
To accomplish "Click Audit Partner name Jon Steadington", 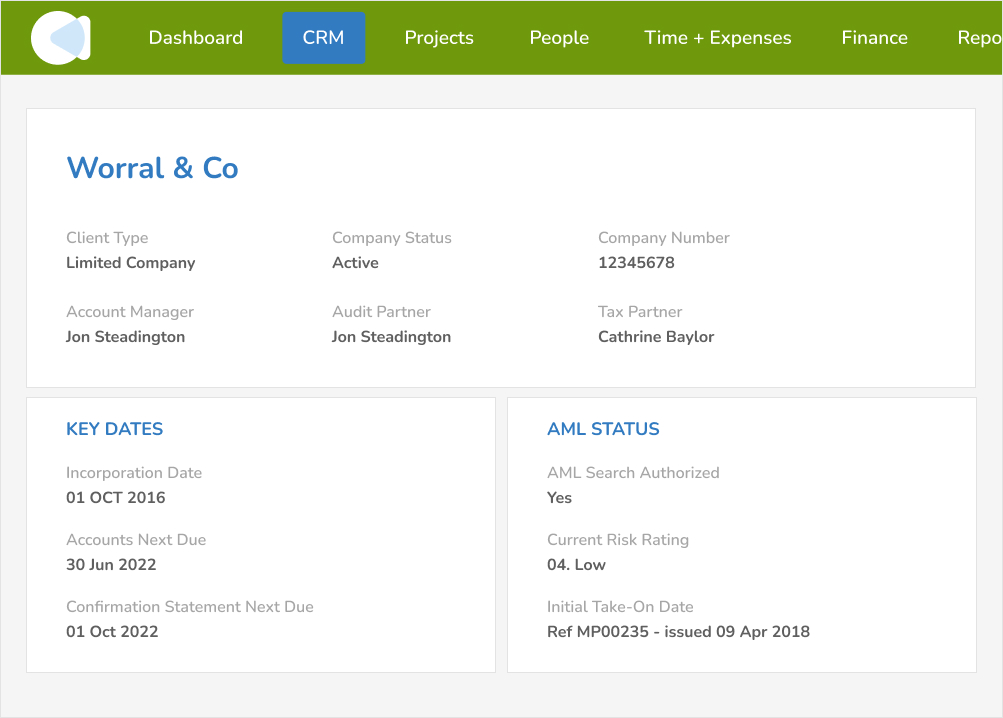I will (x=391, y=337).
